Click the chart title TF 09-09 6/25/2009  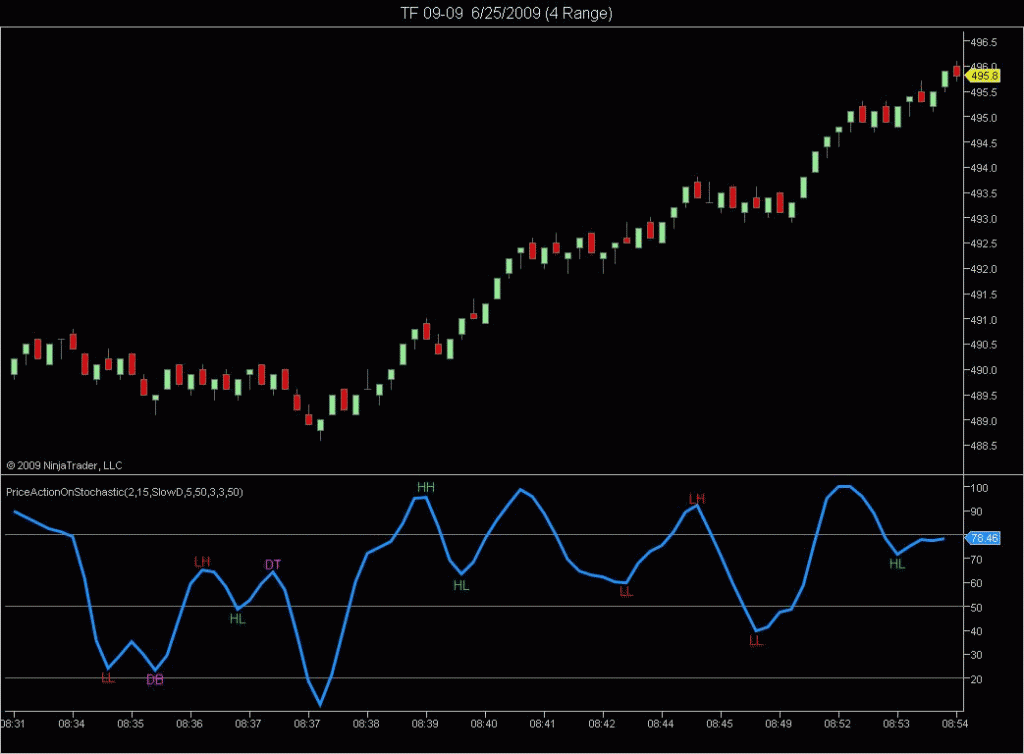pos(512,13)
